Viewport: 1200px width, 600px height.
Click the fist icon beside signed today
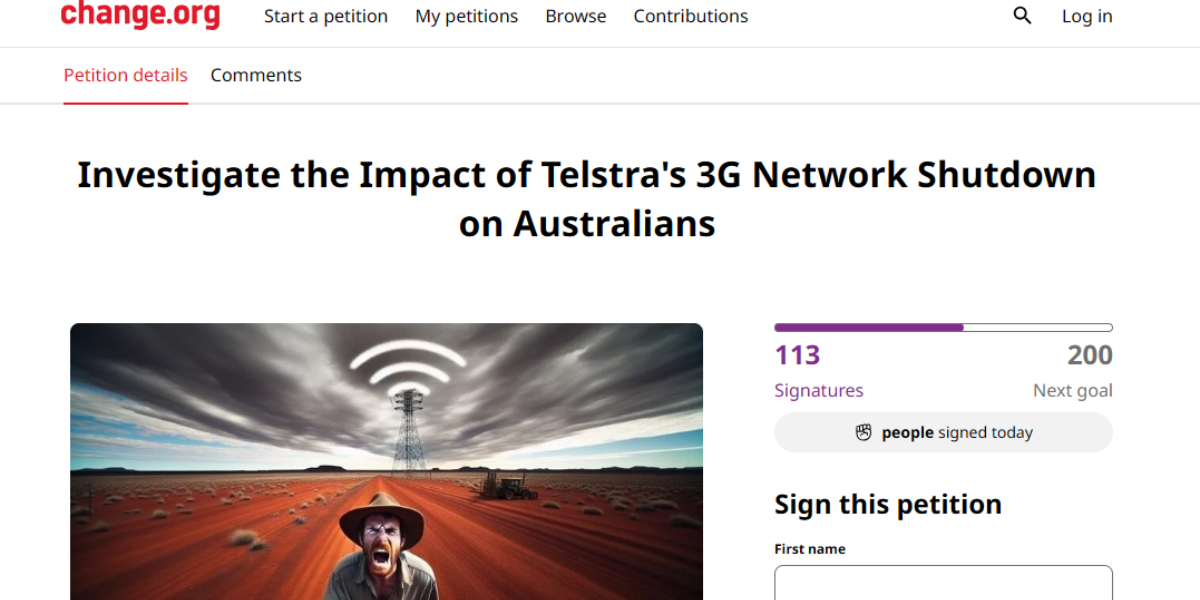(864, 432)
